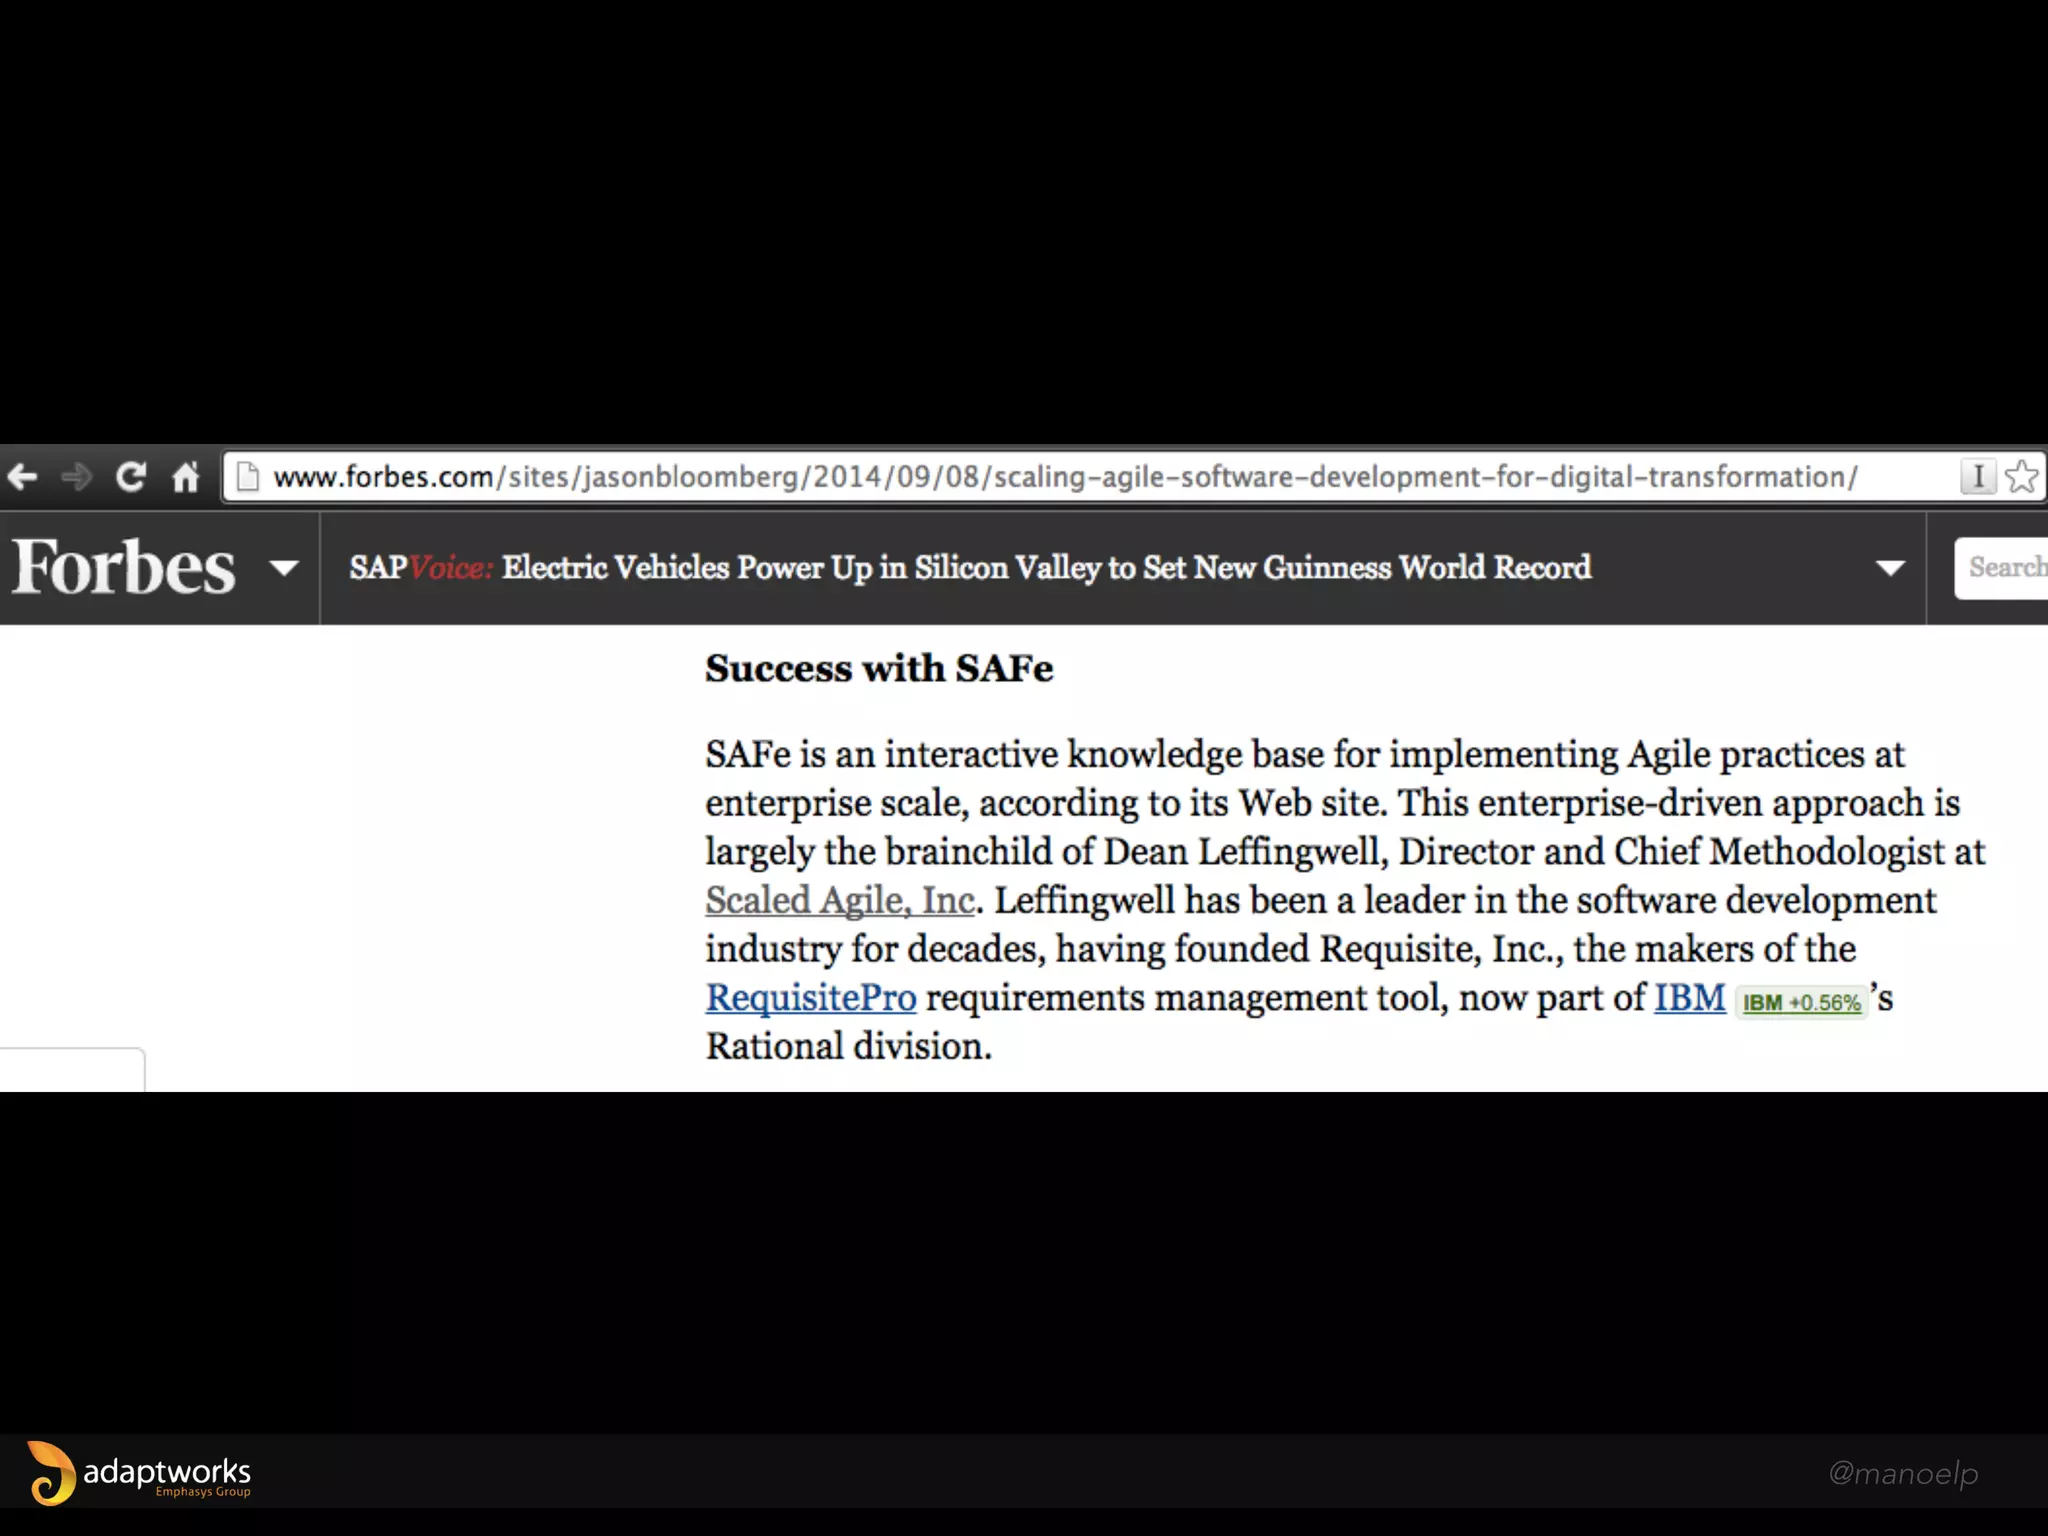Click the adaptworks logo

tap(140, 1473)
